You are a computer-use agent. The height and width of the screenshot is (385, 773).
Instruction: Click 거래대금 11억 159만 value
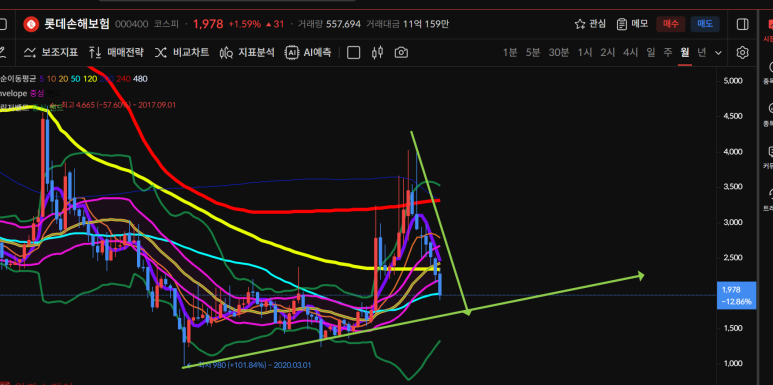(407, 24)
